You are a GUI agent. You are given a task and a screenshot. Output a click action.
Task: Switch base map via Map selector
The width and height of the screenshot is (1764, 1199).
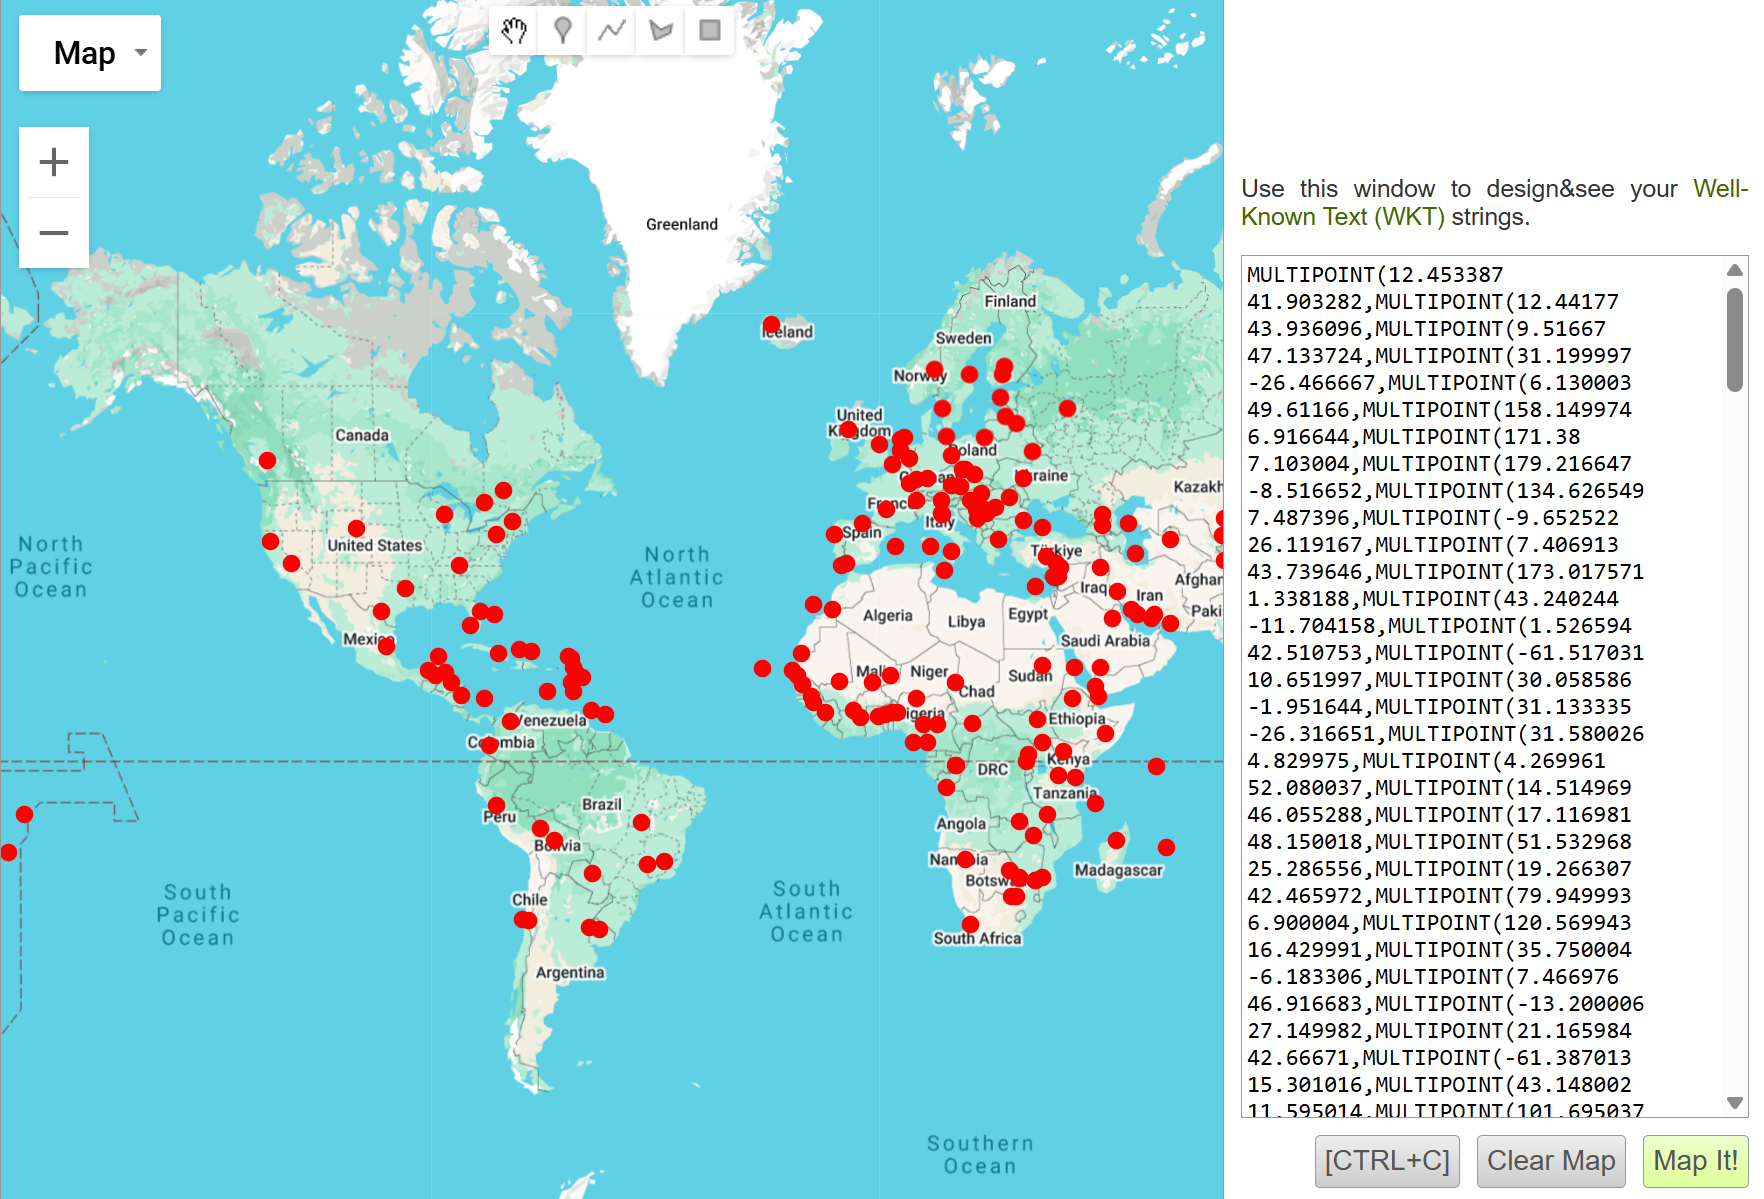point(89,53)
